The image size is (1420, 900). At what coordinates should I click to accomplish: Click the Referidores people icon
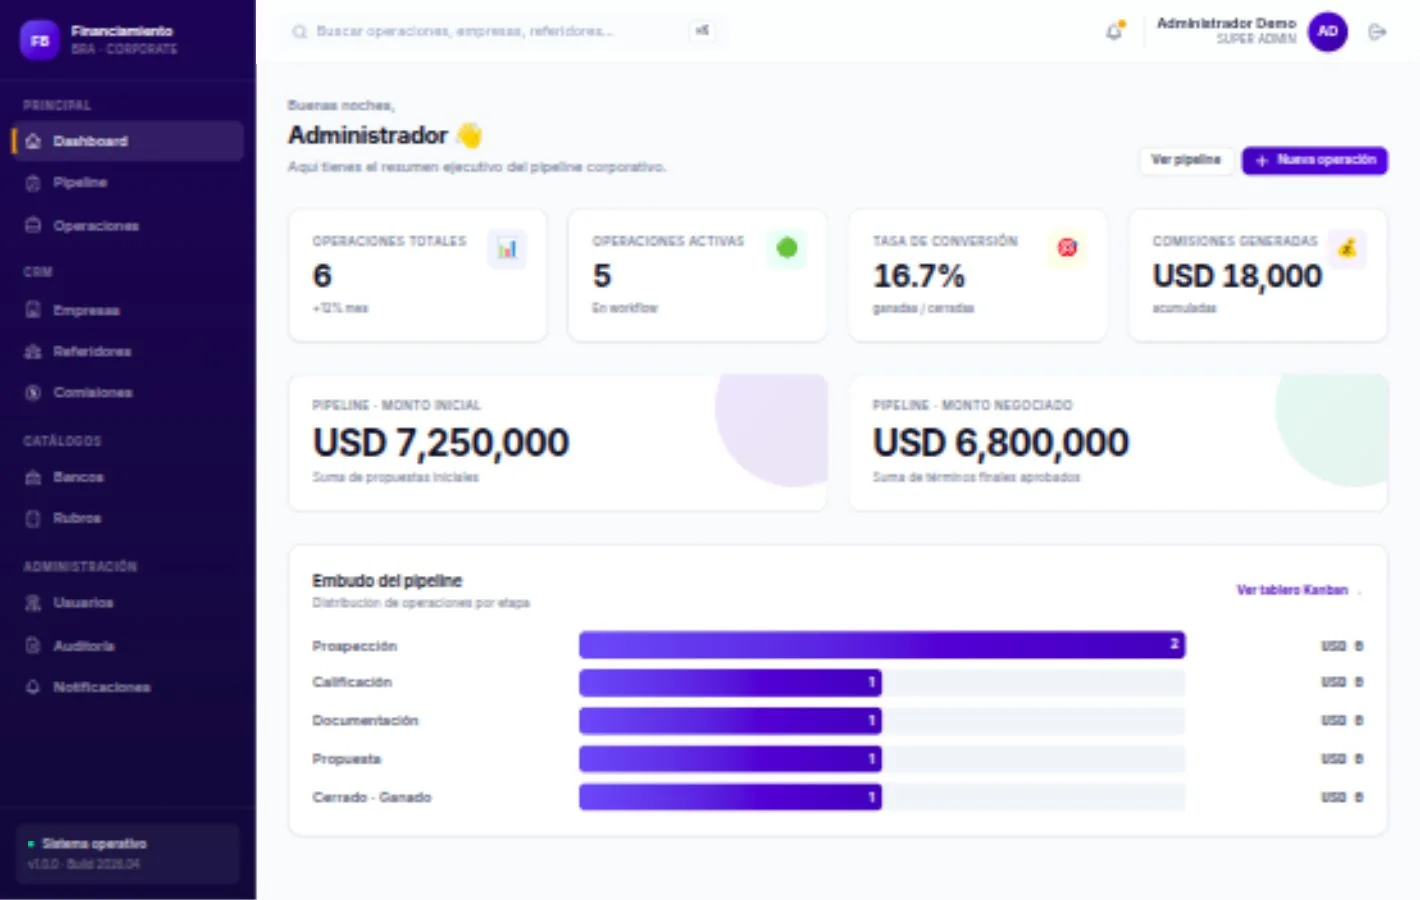(33, 351)
